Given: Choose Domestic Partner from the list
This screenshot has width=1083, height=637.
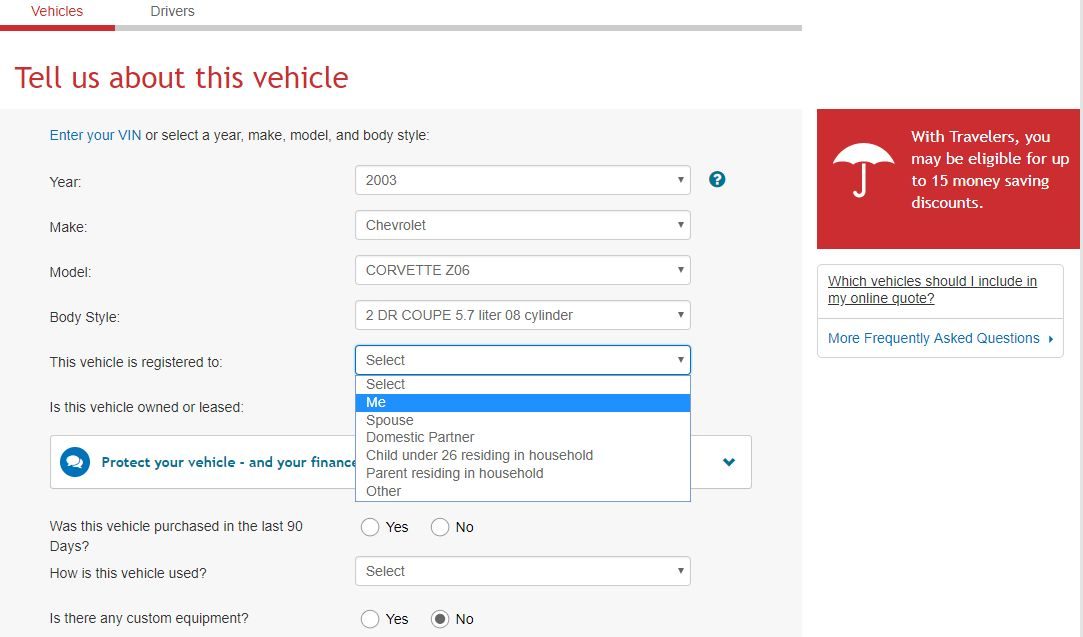Looking at the screenshot, I should pyautogui.click(x=523, y=437).
